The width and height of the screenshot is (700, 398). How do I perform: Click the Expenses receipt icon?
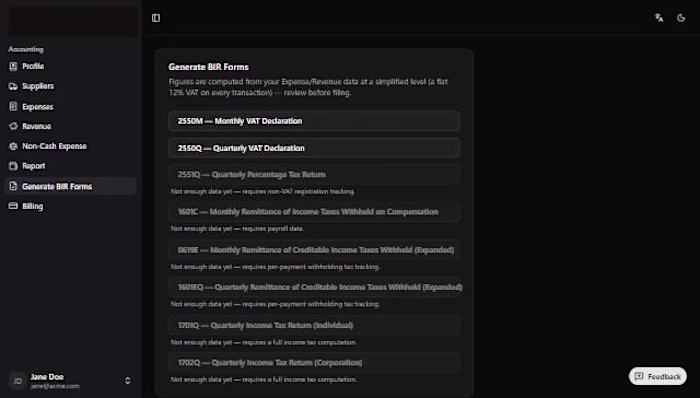[x=13, y=107]
